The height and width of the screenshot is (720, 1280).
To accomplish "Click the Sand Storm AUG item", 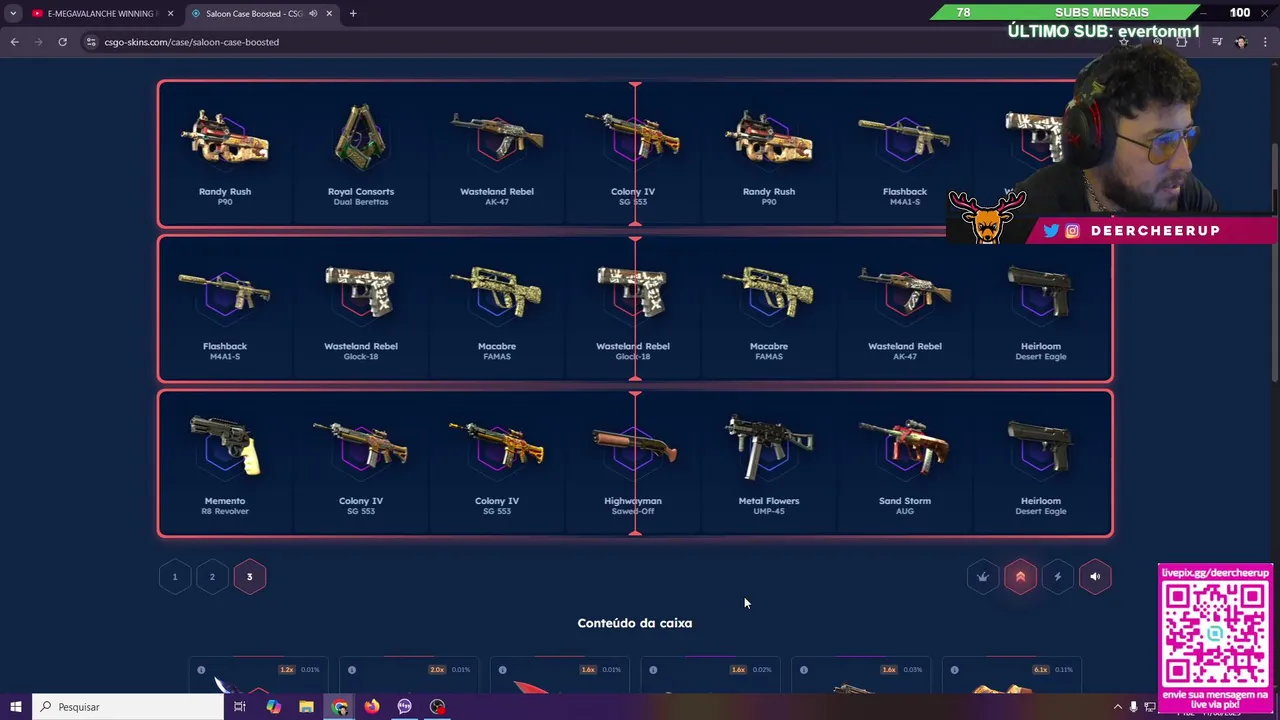I will (x=905, y=464).
